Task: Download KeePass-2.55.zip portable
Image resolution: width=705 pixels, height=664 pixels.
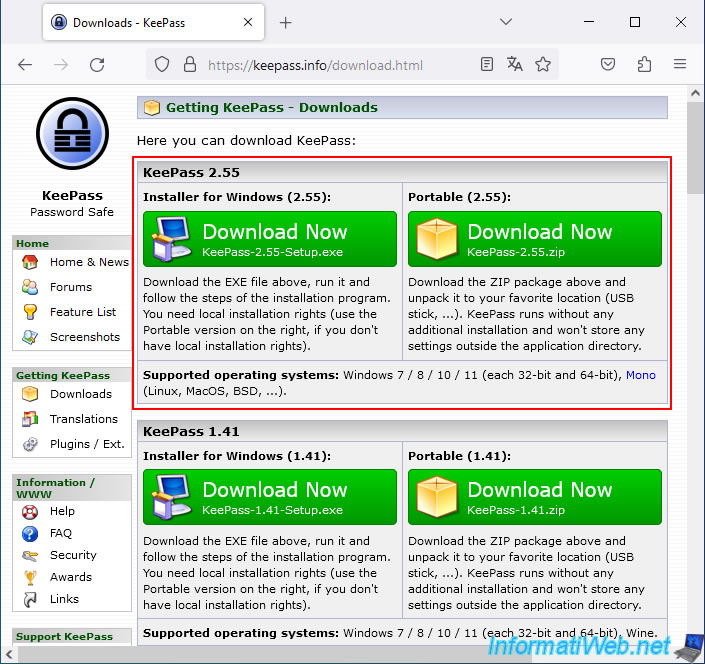Action: tap(535, 239)
